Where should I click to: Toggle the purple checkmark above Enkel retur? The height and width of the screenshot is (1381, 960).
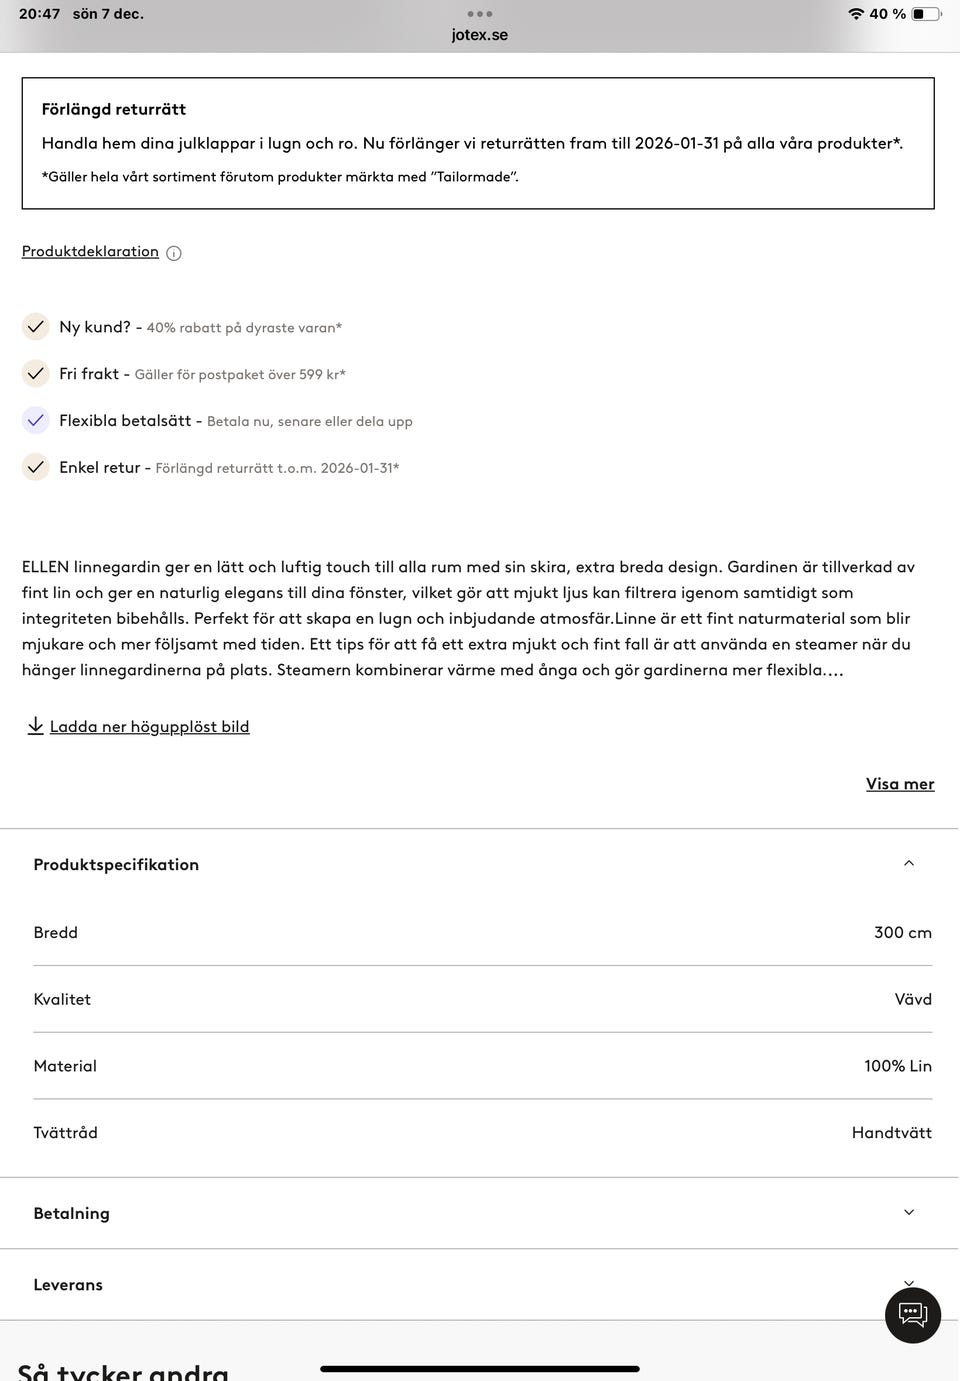point(35,420)
